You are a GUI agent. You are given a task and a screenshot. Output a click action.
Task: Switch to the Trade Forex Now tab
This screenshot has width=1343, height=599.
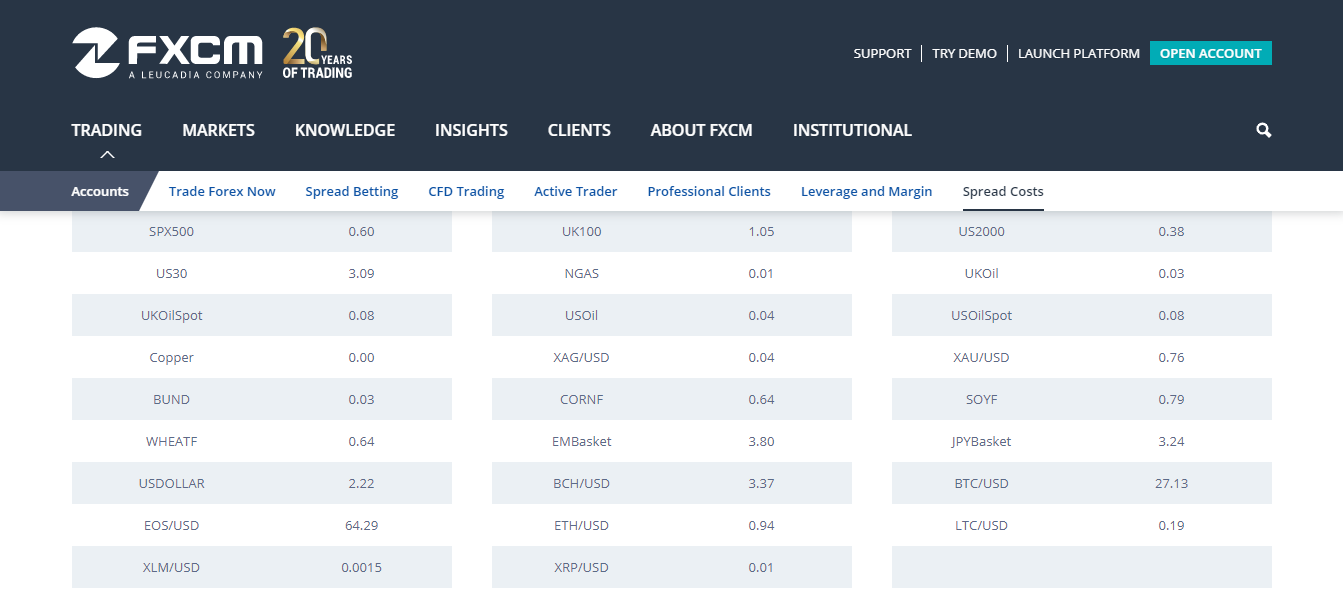tap(222, 191)
